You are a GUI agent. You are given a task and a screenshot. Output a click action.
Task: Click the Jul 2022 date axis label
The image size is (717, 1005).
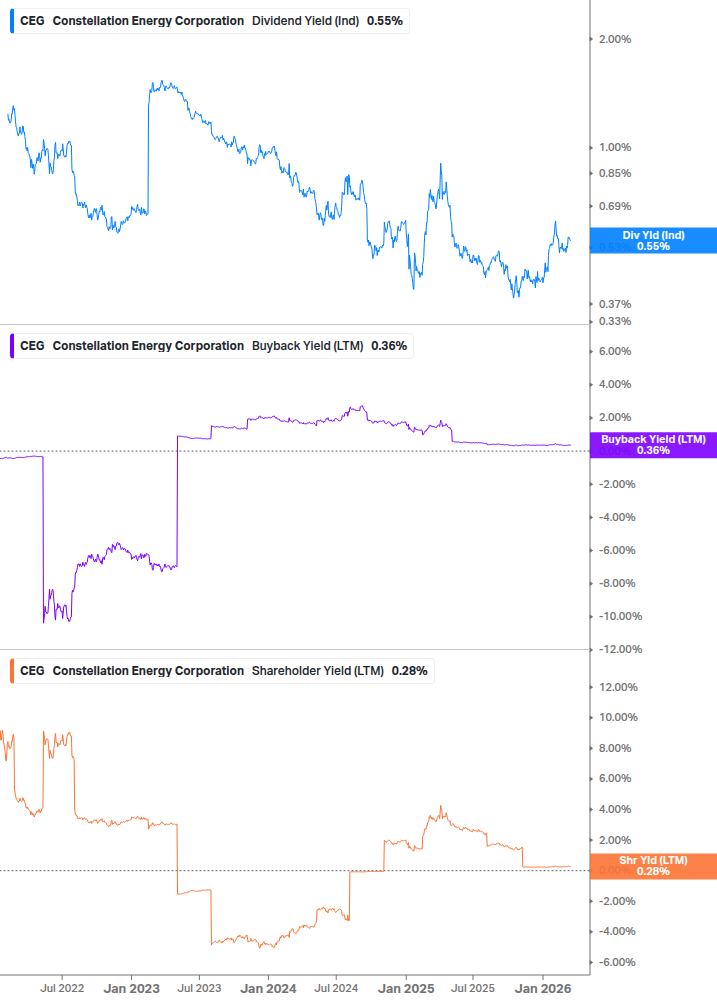coord(62,988)
